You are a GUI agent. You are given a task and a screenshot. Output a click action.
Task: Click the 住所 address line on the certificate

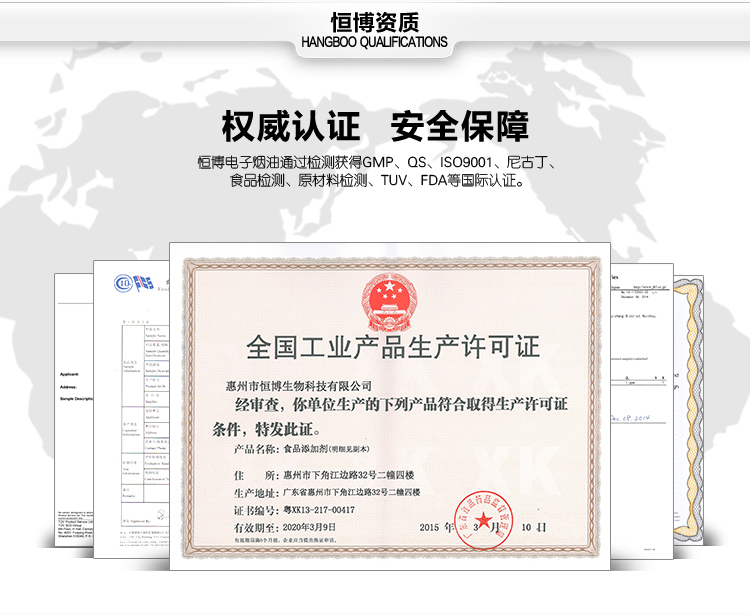[x=324, y=475]
